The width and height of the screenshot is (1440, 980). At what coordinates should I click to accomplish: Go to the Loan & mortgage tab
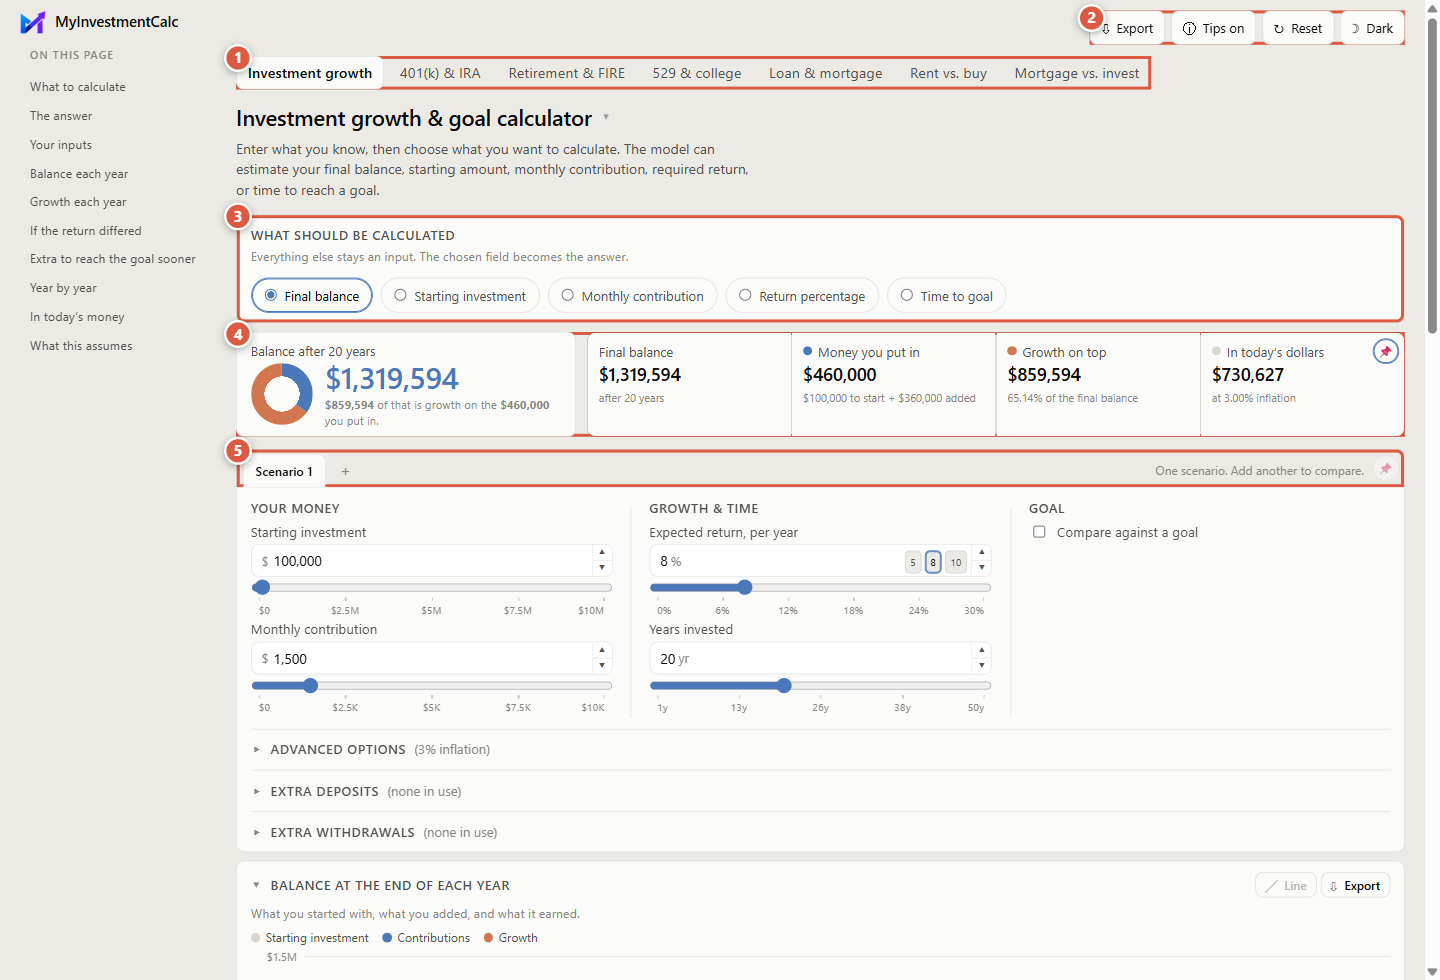point(826,73)
